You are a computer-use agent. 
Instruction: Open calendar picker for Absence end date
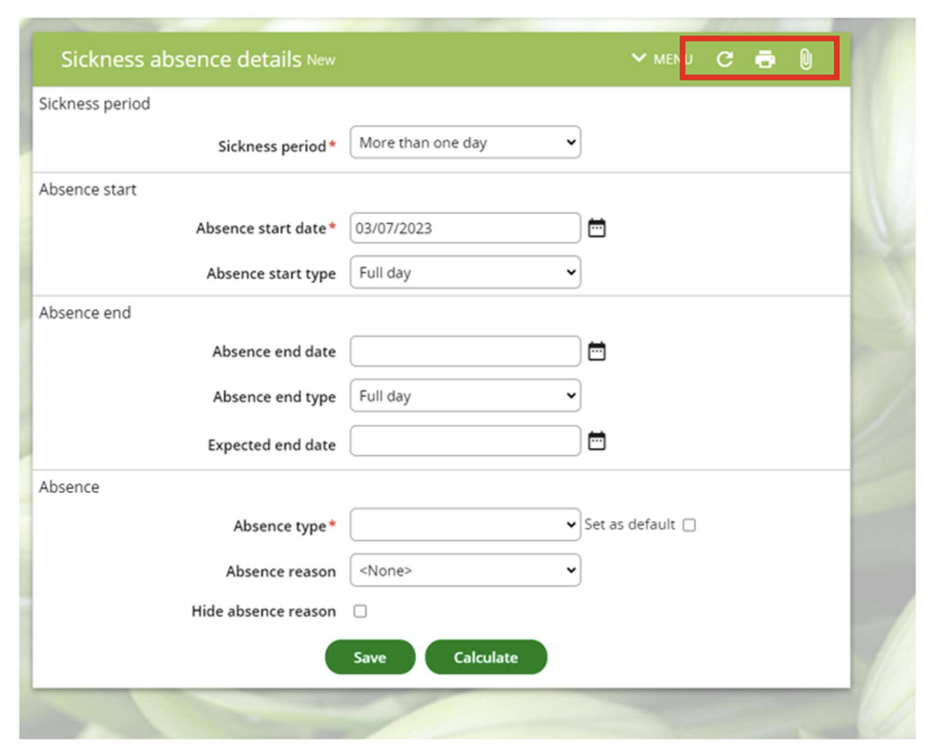597,352
